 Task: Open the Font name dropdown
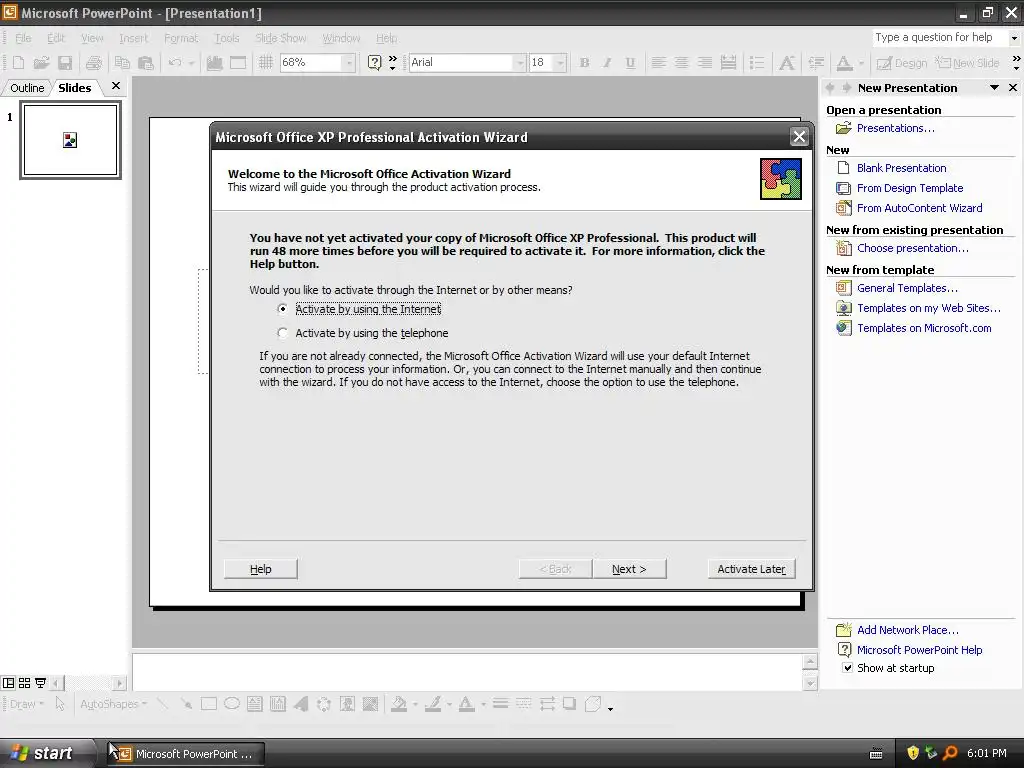[x=520, y=63]
